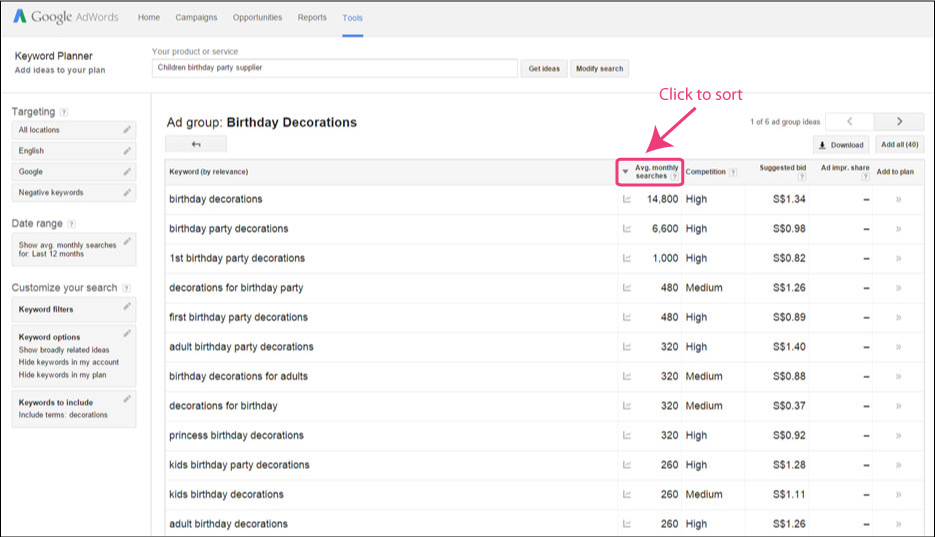Show trend chart for decorations for birthday party
The height and width of the screenshot is (537, 935).
[627, 288]
